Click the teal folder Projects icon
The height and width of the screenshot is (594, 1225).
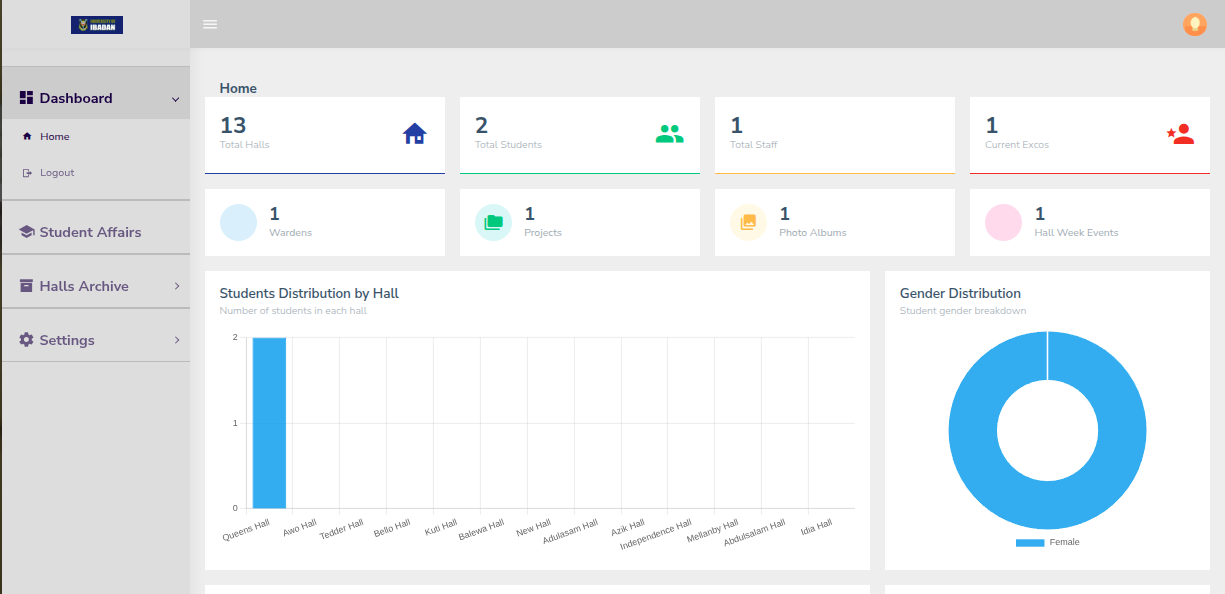click(493, 223)
